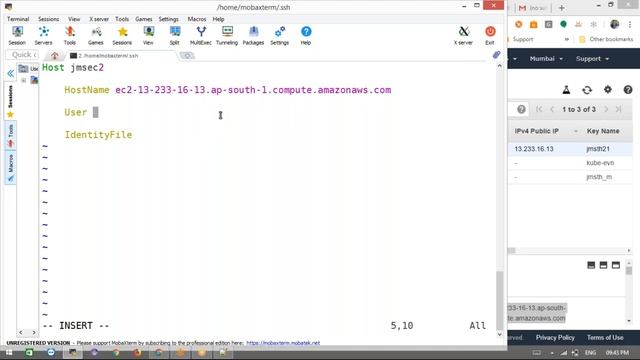This screenshot has height=360, width=640.
Task: Sort by IPv4 Public IP column arrow
Action: (576, 131)
